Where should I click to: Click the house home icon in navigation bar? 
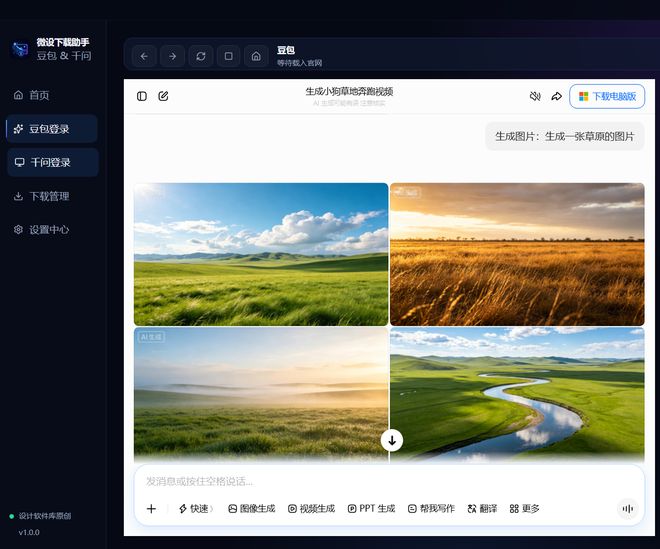click(256, 56)
